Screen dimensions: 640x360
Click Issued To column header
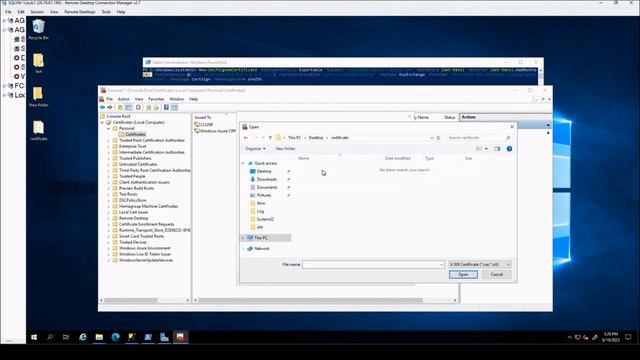[203, 118]
